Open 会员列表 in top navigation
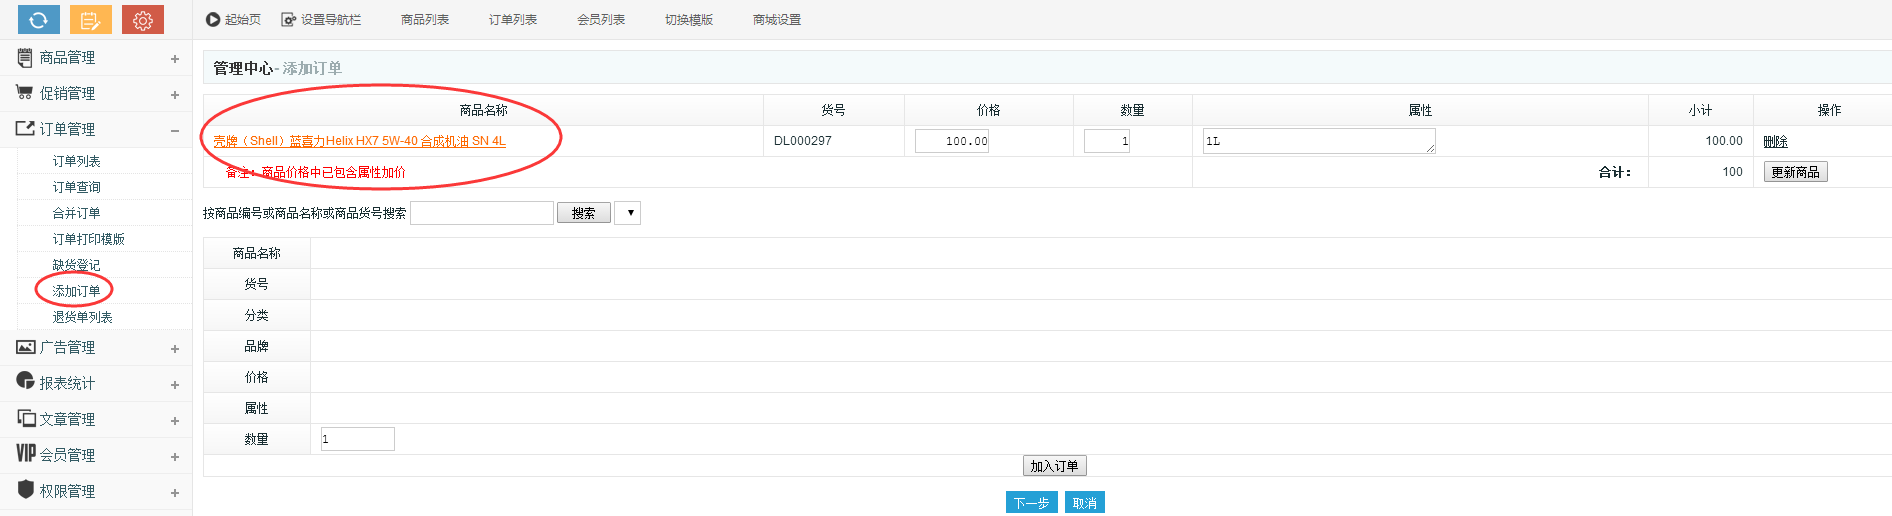Image resolution: width=1892 pixels, height=516 pixels. pyautogui.click(x=601, y=20)
